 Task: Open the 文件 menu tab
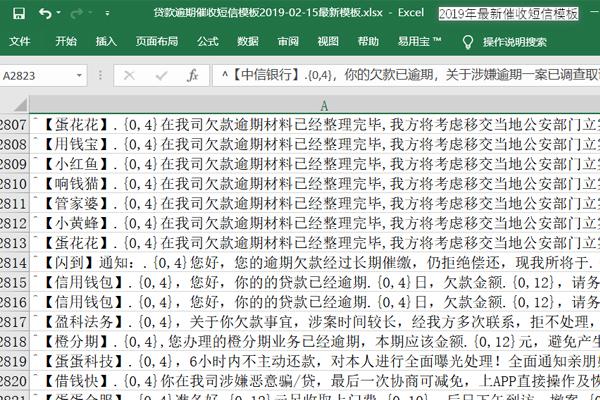[20, 41]
